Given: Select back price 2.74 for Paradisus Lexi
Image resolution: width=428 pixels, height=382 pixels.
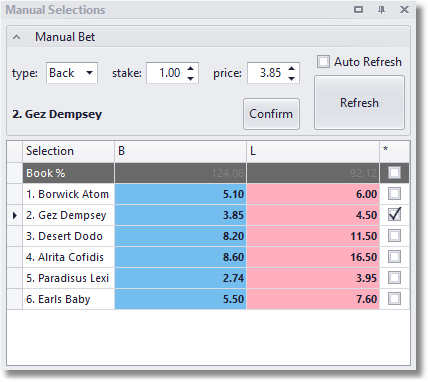Looking at the screenshot, I should point(180,278).
